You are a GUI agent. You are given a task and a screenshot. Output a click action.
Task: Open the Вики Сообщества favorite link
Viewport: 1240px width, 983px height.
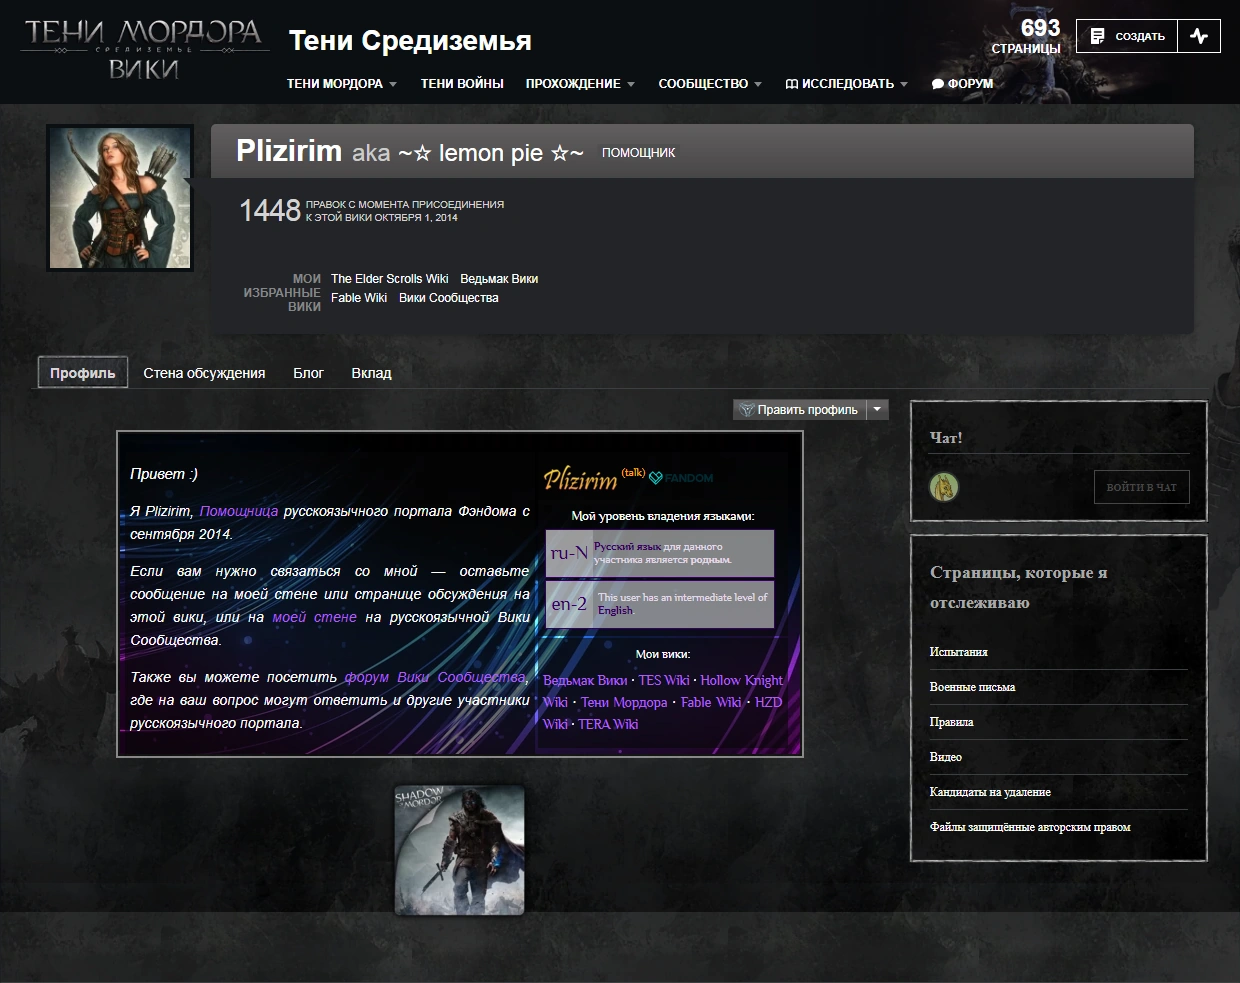coord(449,298)
